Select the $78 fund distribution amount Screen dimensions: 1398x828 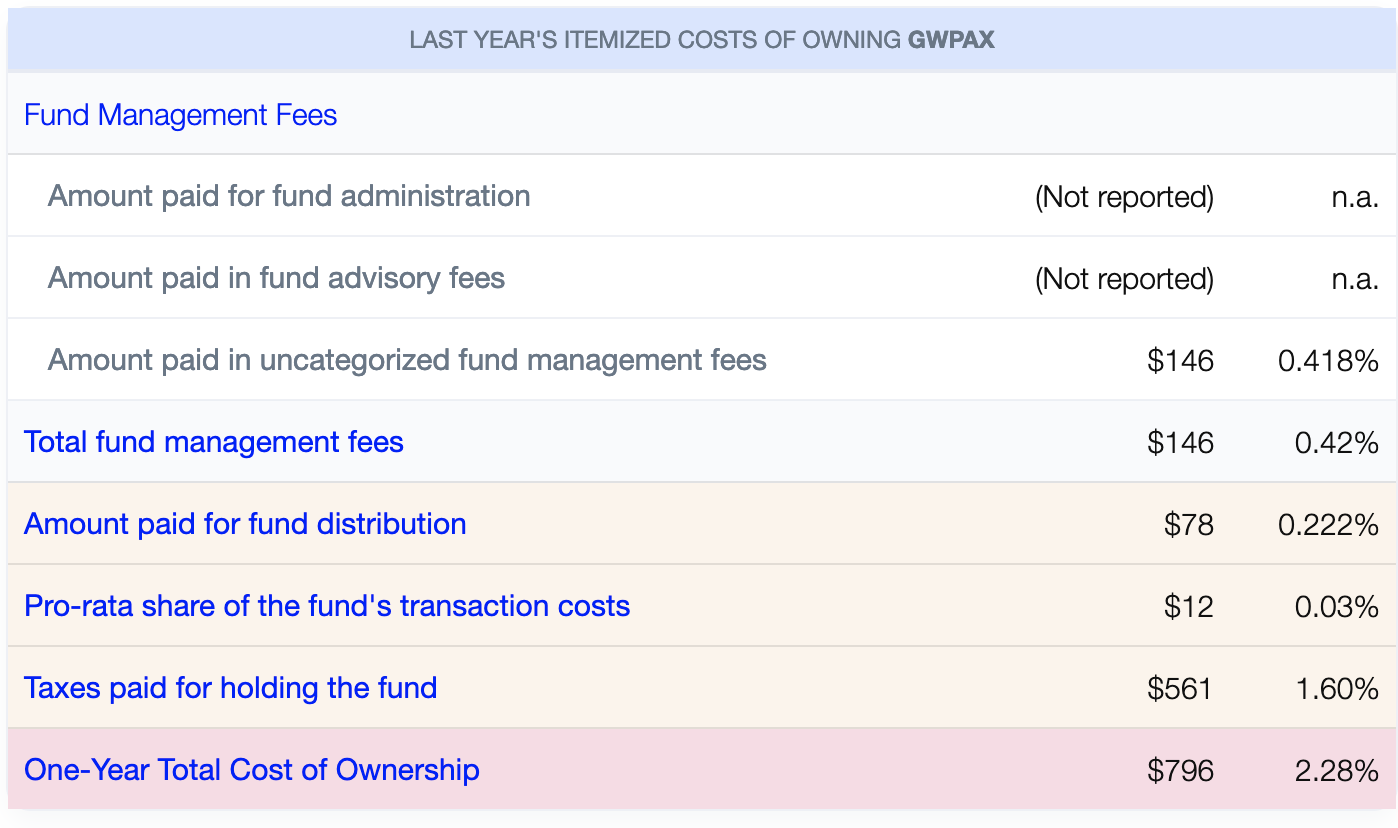click(1189, 525)
